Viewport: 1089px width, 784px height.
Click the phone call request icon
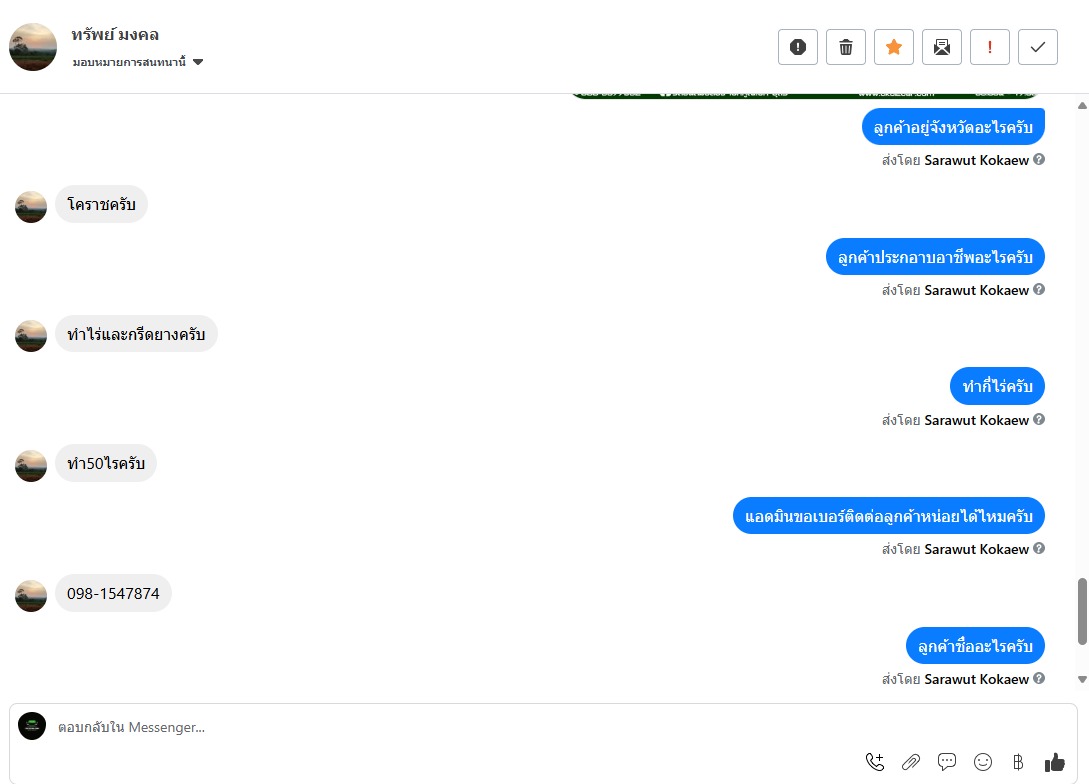point(874,762)
